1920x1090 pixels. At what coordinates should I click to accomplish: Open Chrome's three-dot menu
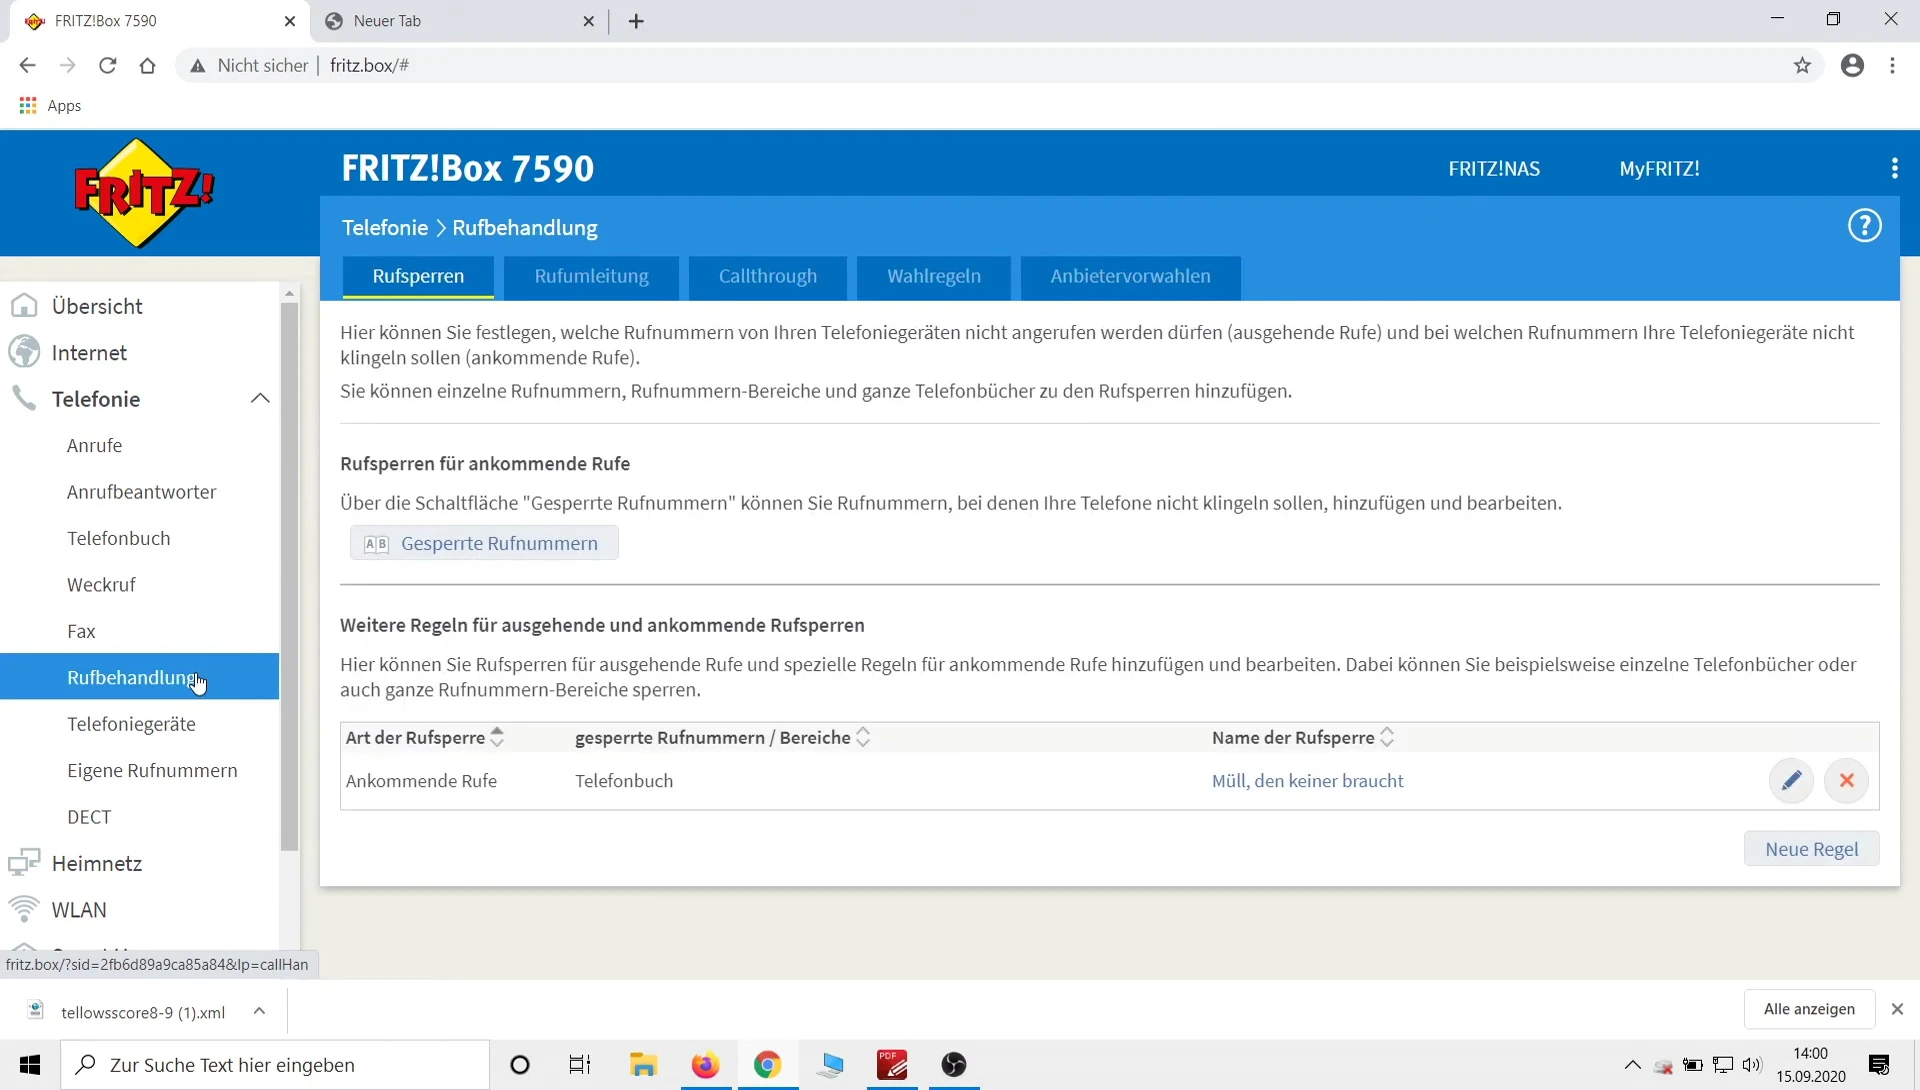[1892, 66]
